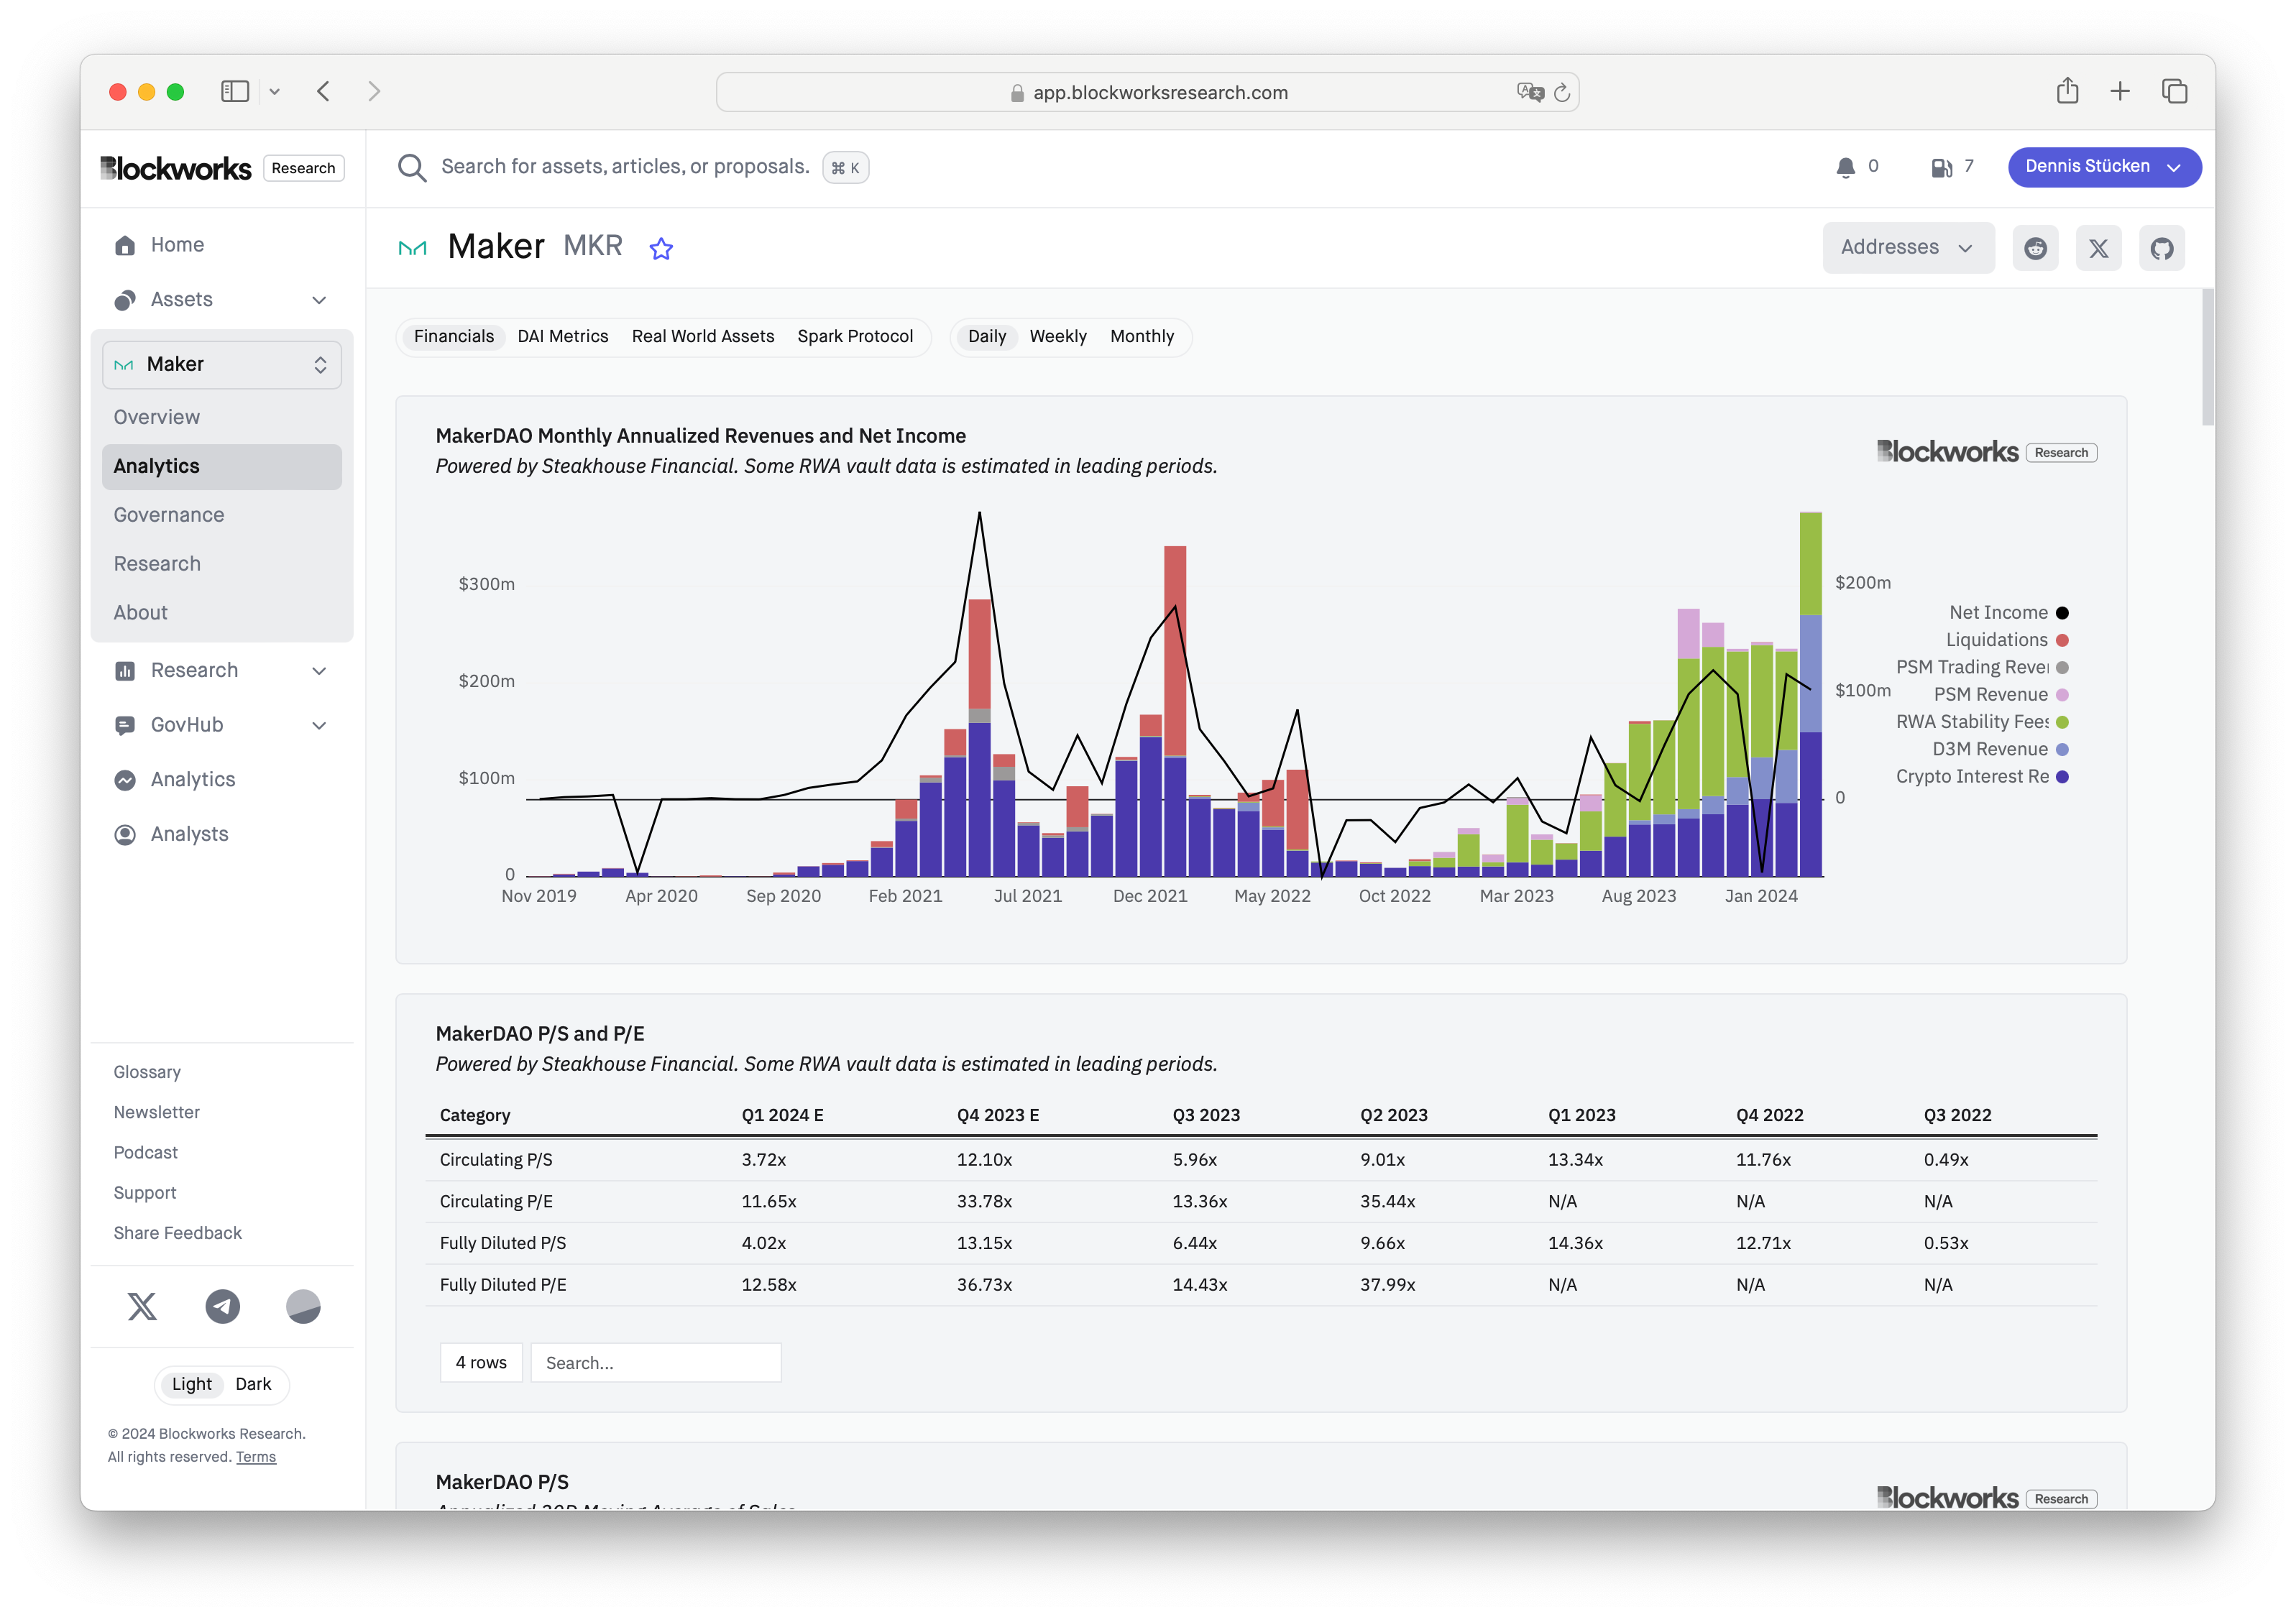Click the Assets pie icon
Screen dimensions: 2296x1617
(125, 300)
